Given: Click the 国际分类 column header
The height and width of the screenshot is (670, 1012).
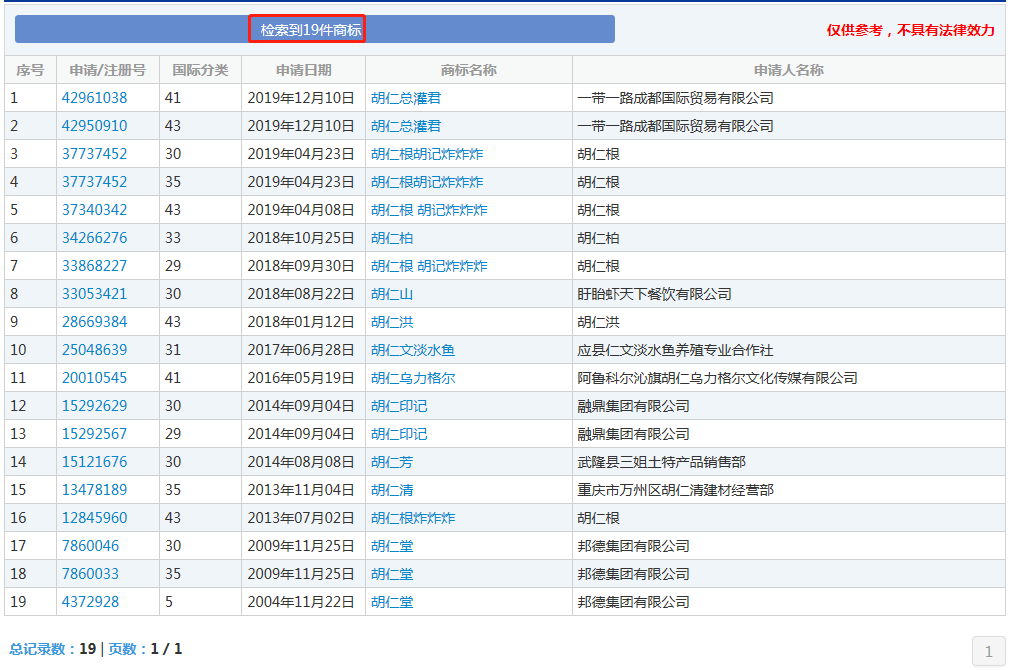Looking at the screenshot, I should (x=200, y=70).
